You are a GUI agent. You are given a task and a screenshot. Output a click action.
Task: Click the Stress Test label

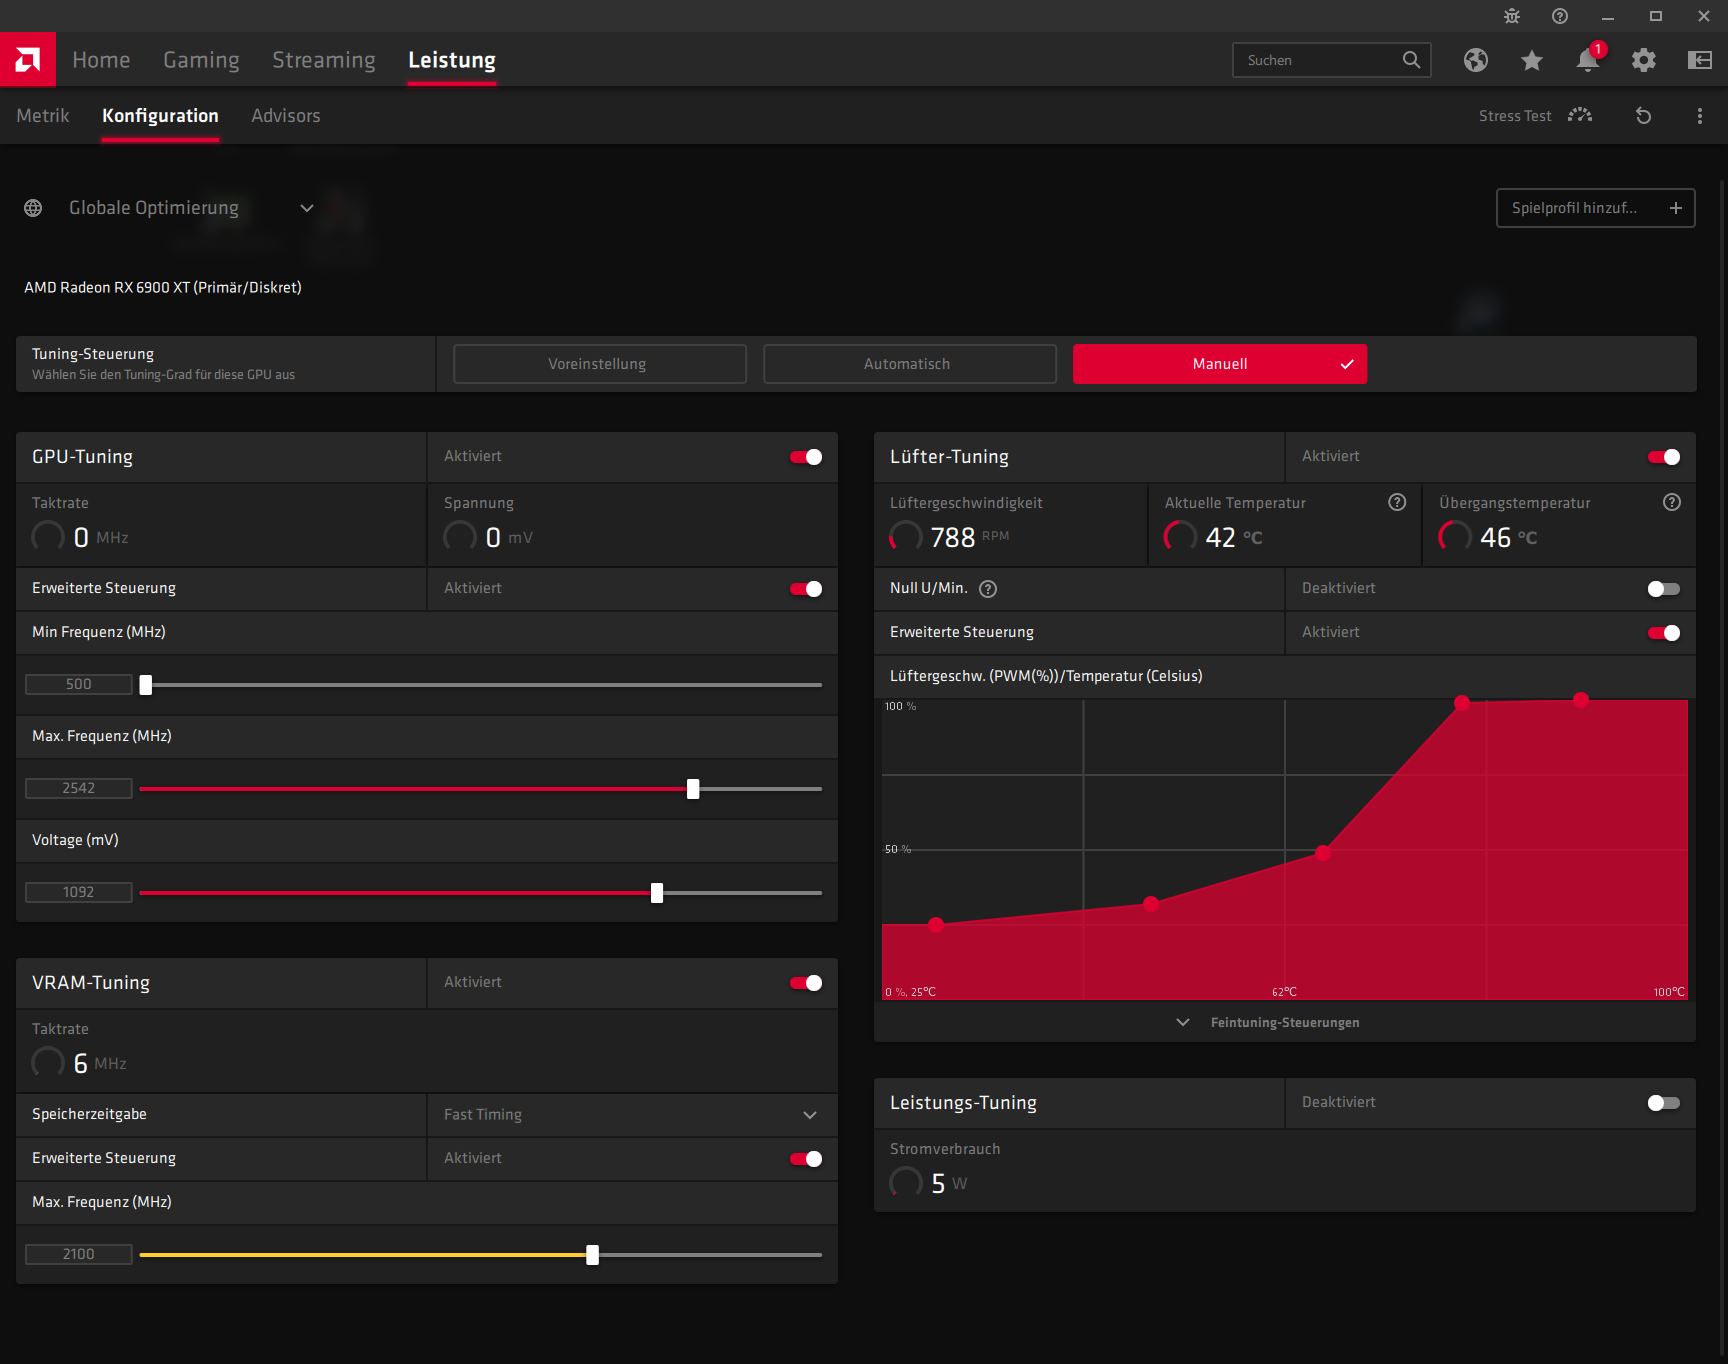[x=1515, y=116]
